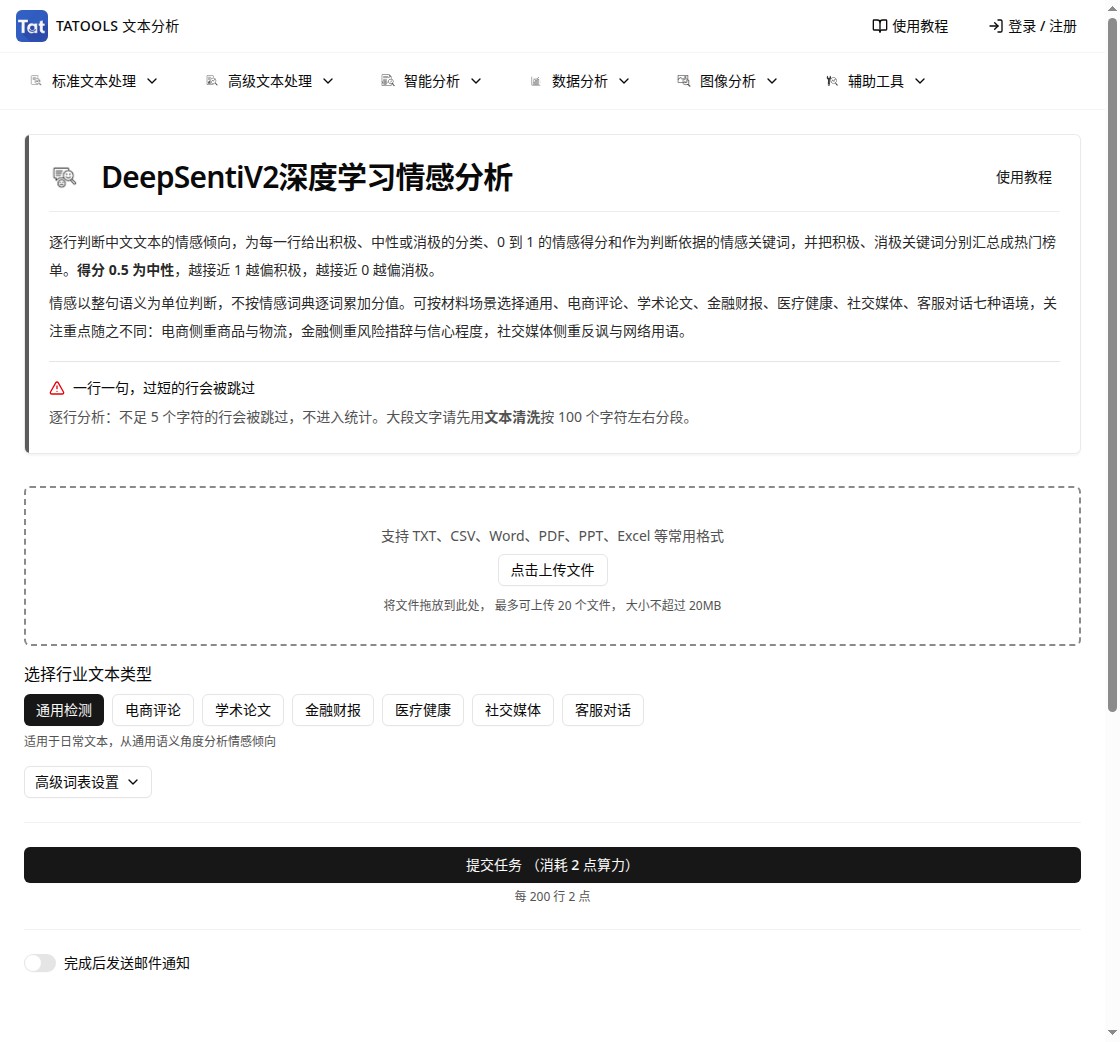Submit task with 提交任务 button
The height and width of the screenshot is (1042, 1120).
tap(552, 866)
